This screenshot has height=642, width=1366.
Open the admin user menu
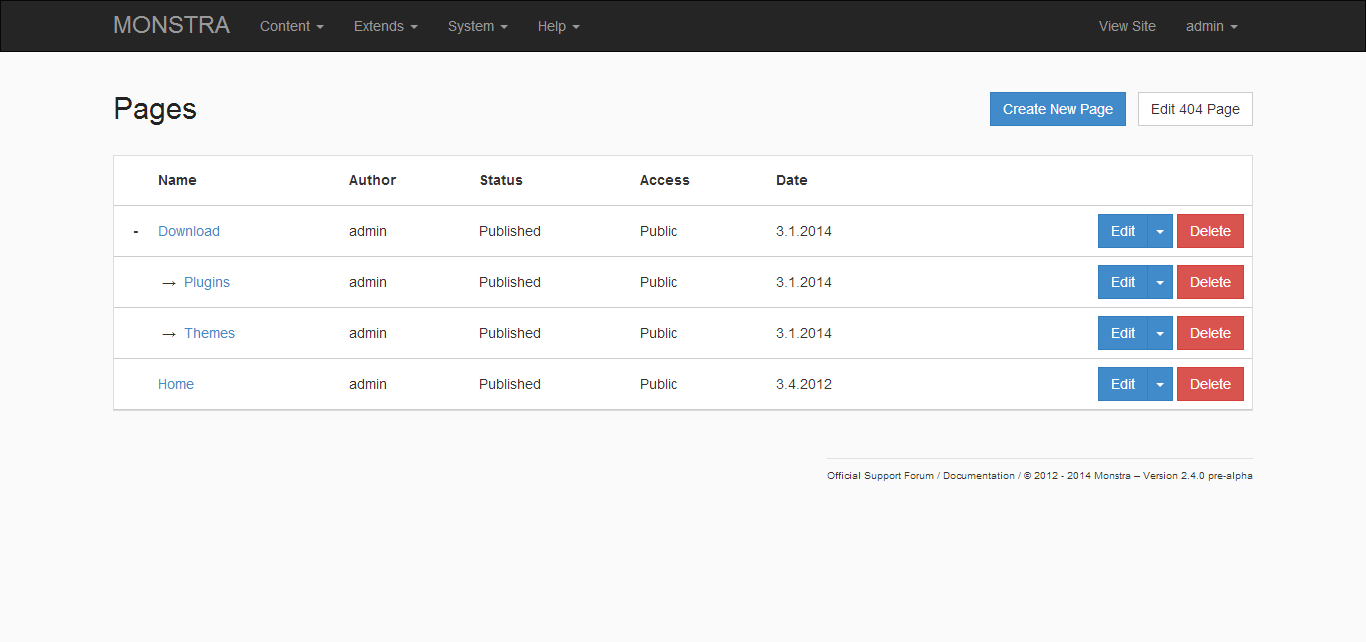tap(1211, 26)
